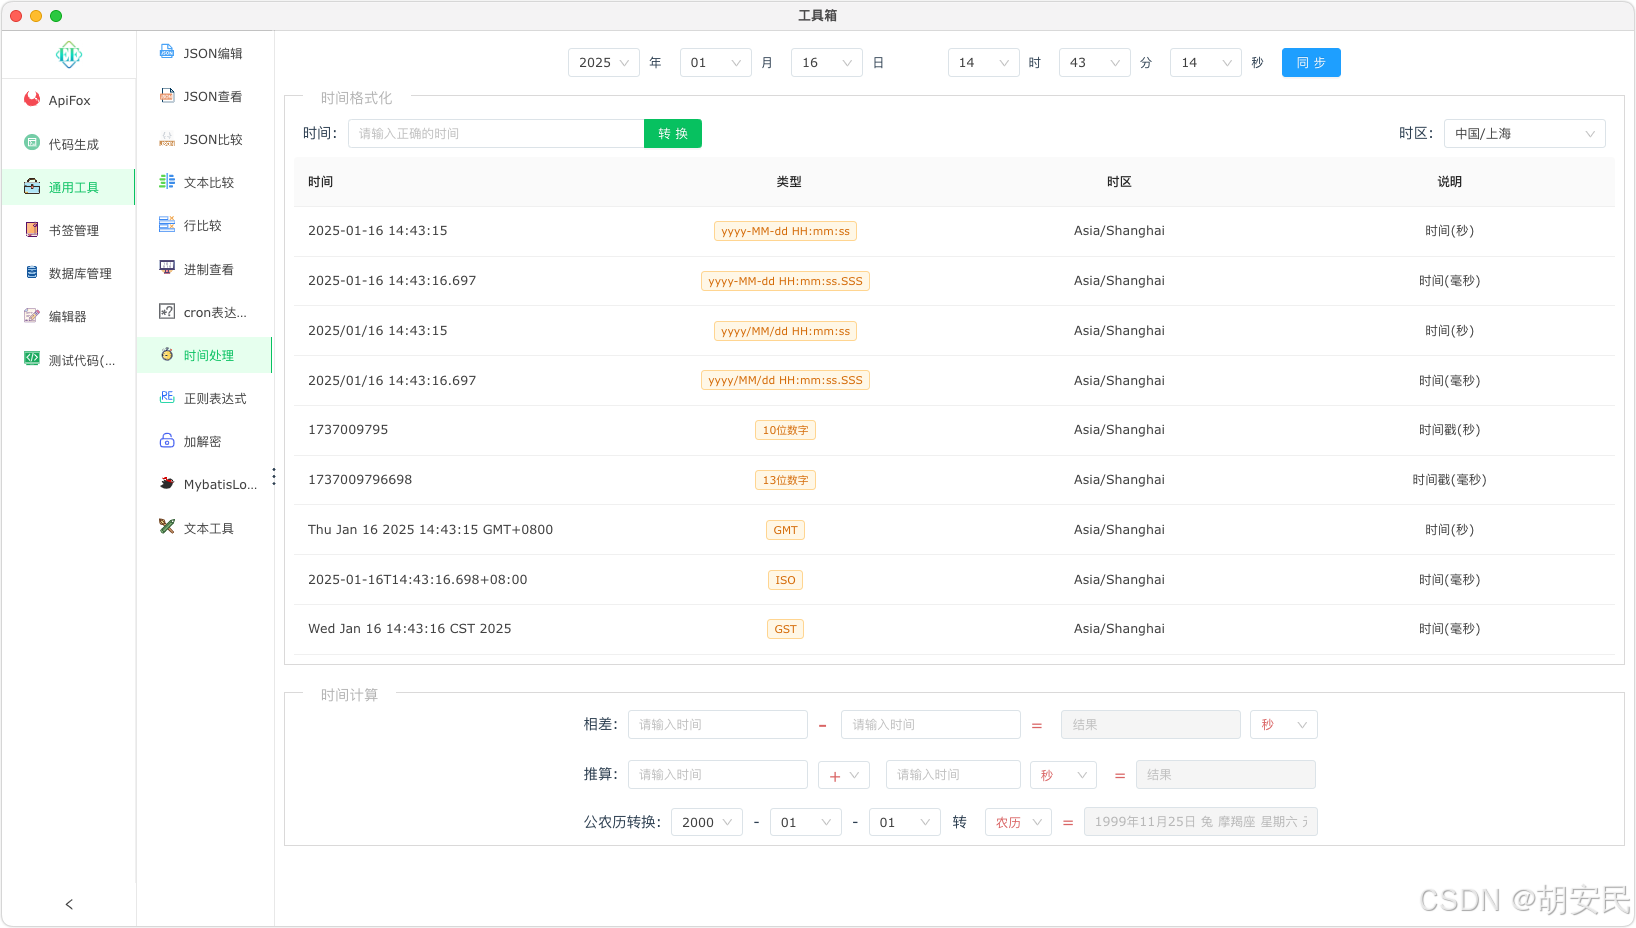This screenshot has width=1636, height=928.
Task: Click the first 推算 time input field
Action: click(x=718, y=775)
